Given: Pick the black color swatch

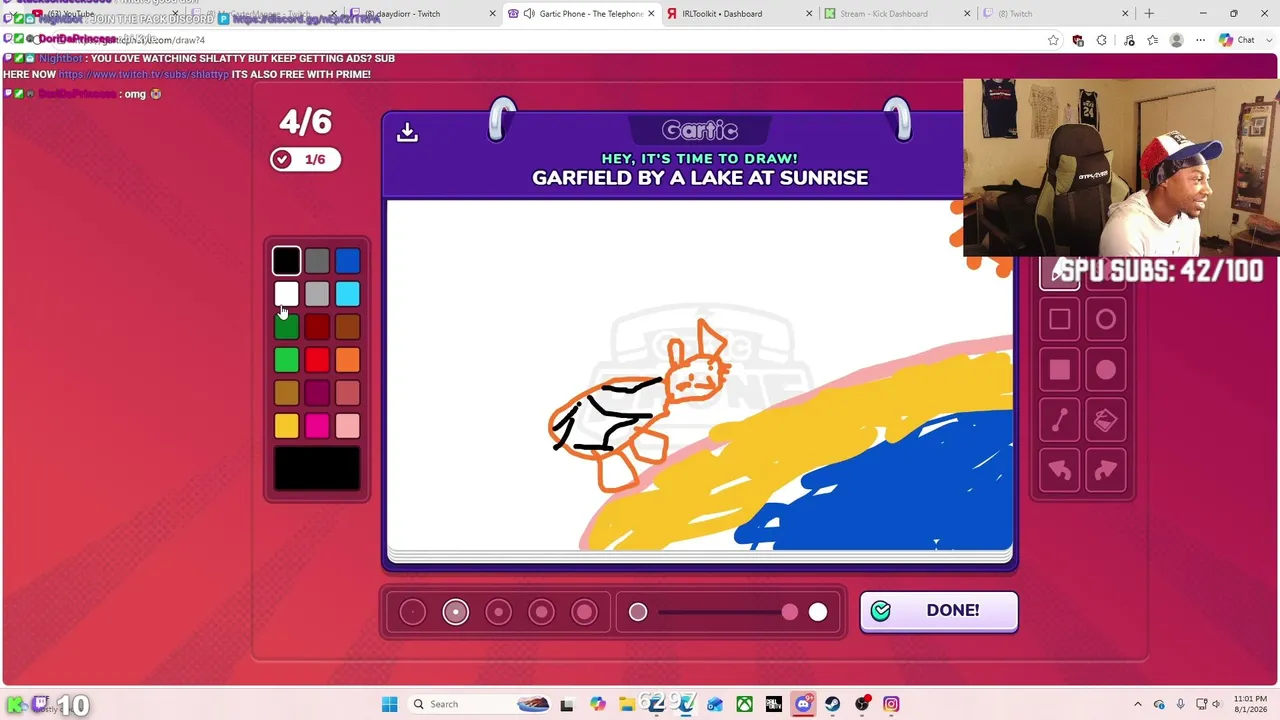Looking at the screenshot, I should tap(286, 261).
